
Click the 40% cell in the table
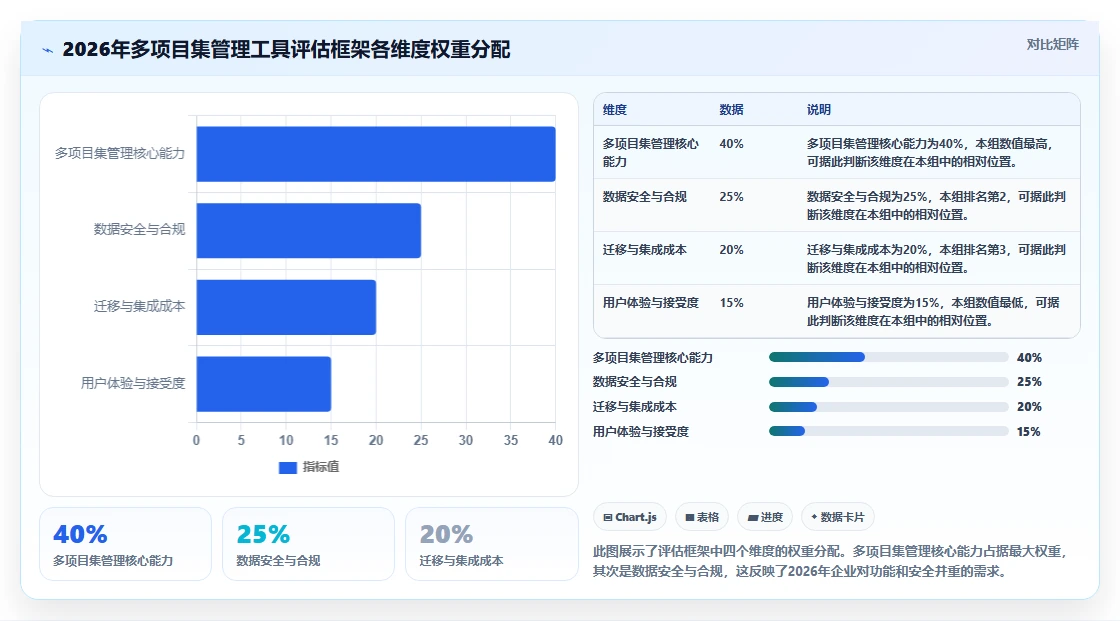pyautogui.click(x=731, y=144)
